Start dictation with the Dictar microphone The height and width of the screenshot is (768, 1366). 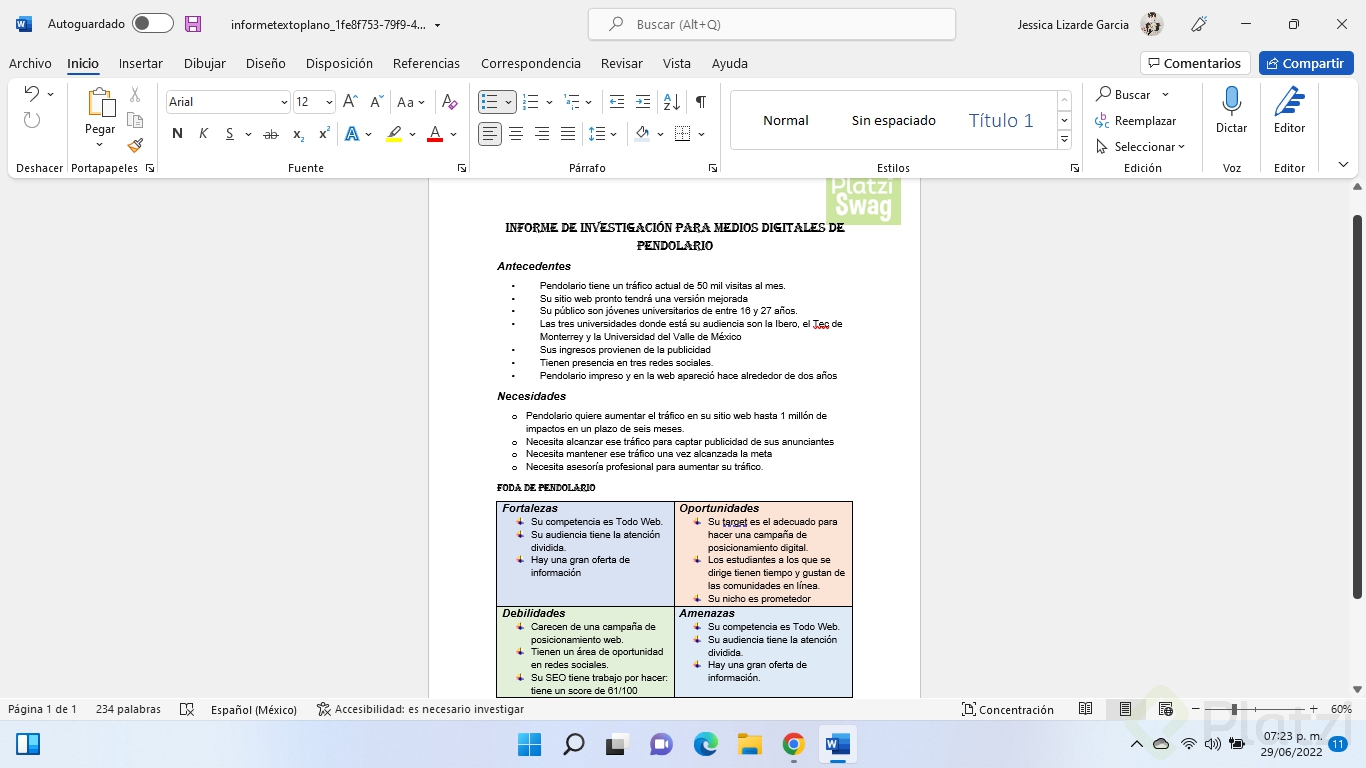(x=1231, y=110)
